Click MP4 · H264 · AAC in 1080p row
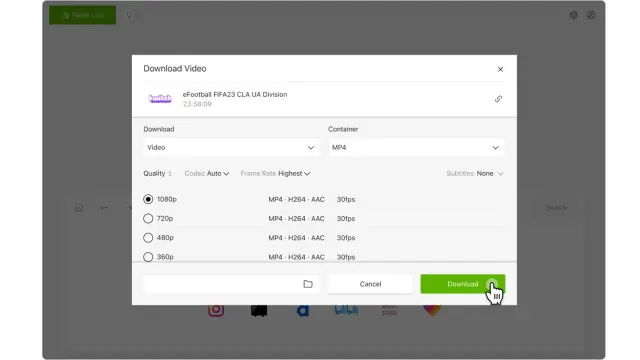Screen dimensions: 640x360 point(296,199)
